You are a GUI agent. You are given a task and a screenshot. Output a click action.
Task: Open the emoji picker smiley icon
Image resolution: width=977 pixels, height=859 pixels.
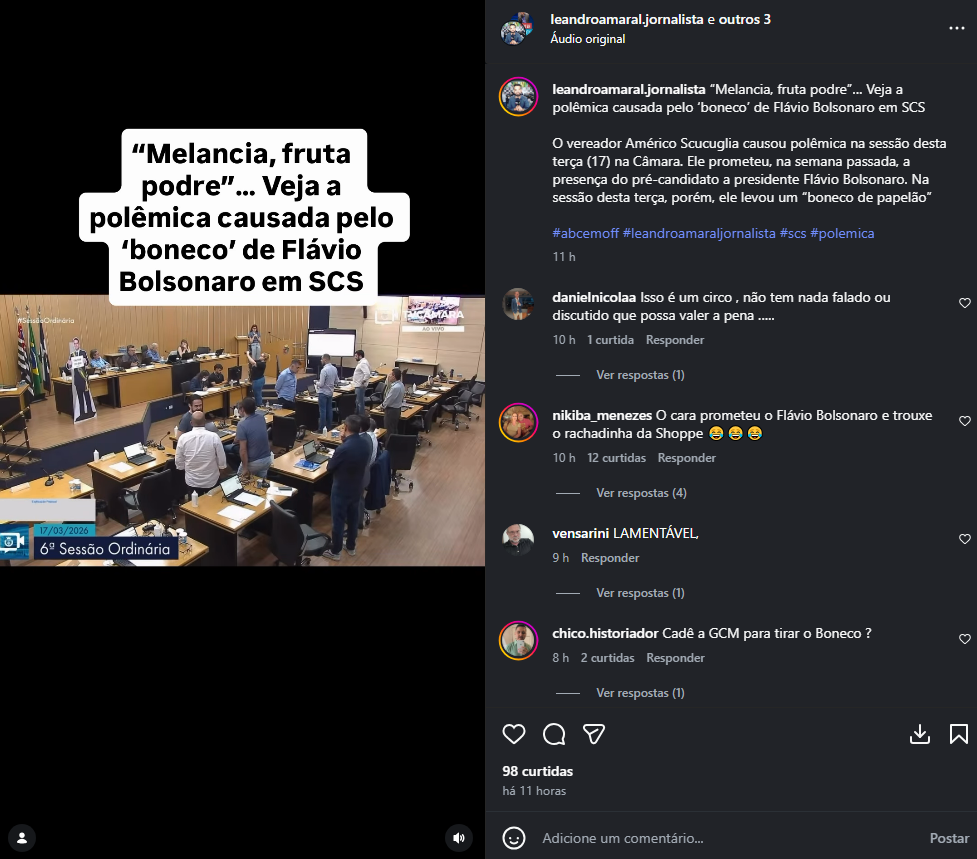[x=514, y=838]
